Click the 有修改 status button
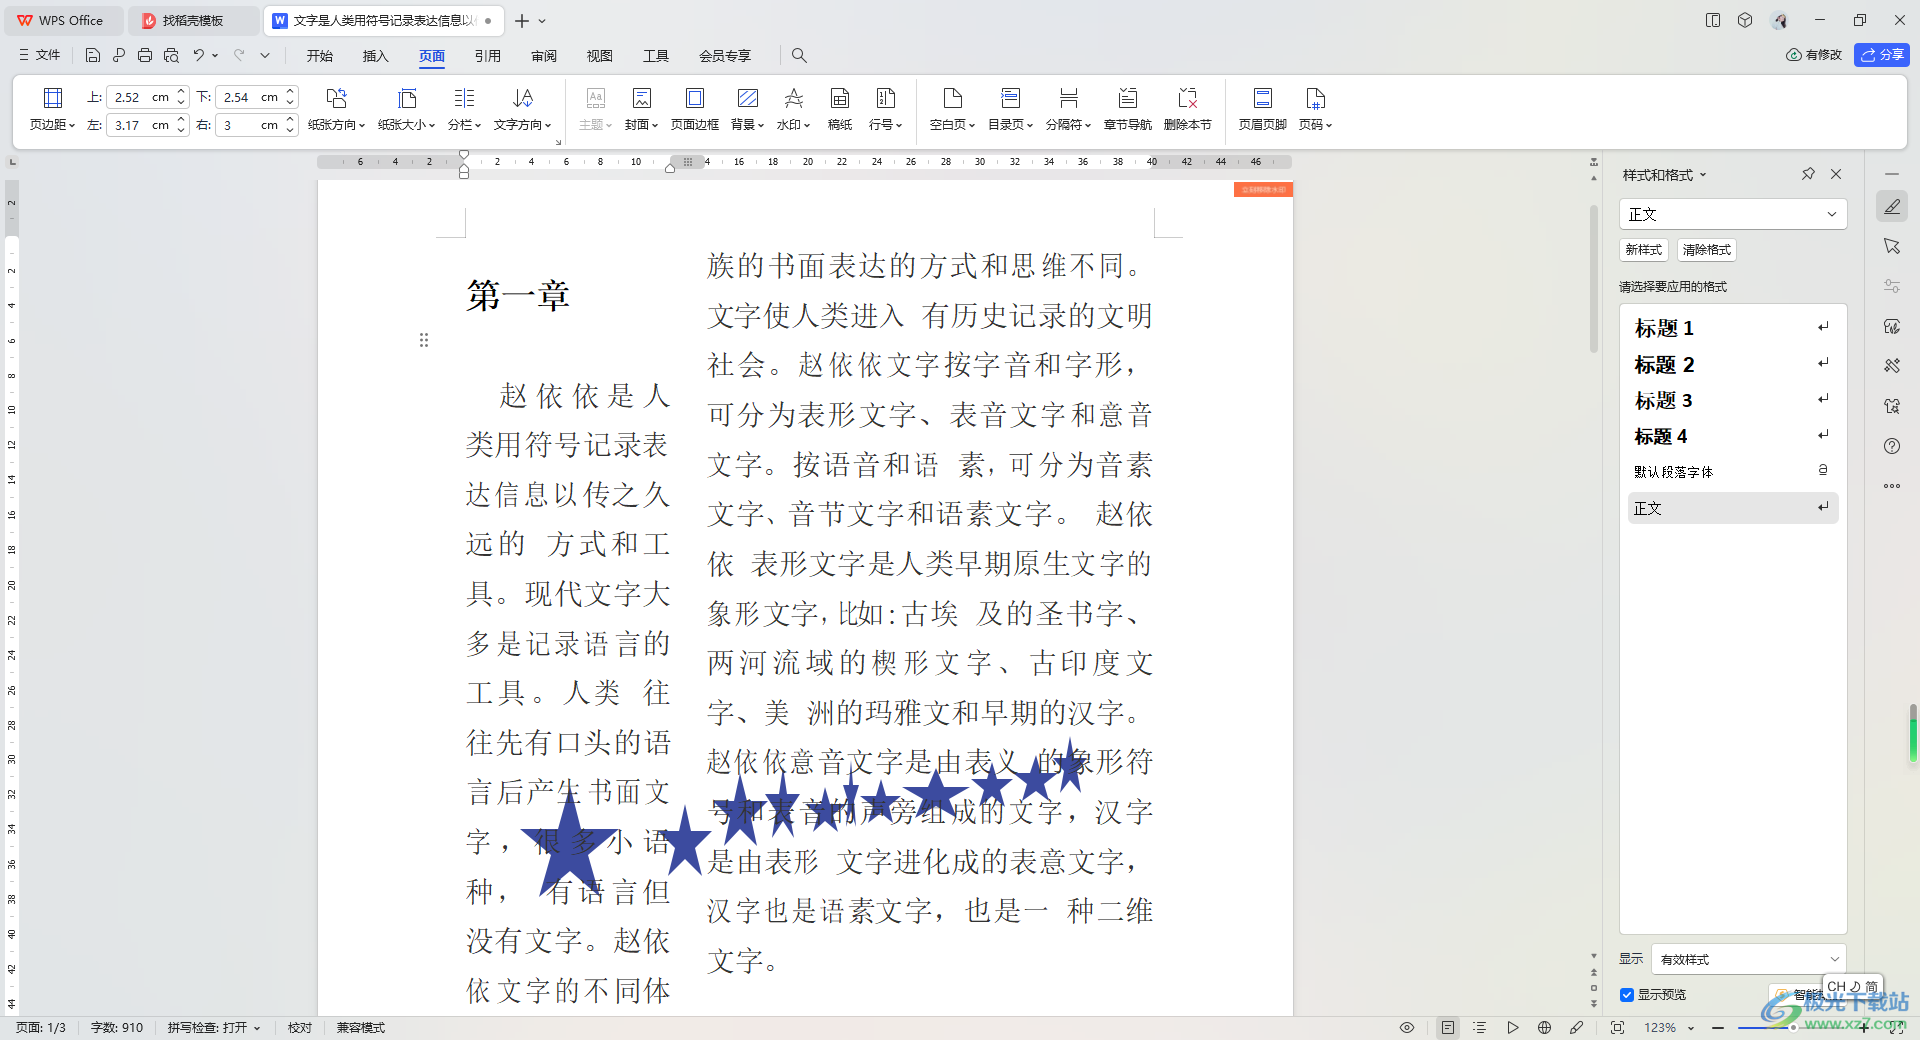Screen dimensions: 1920x1040 (x=1814, y=55)
